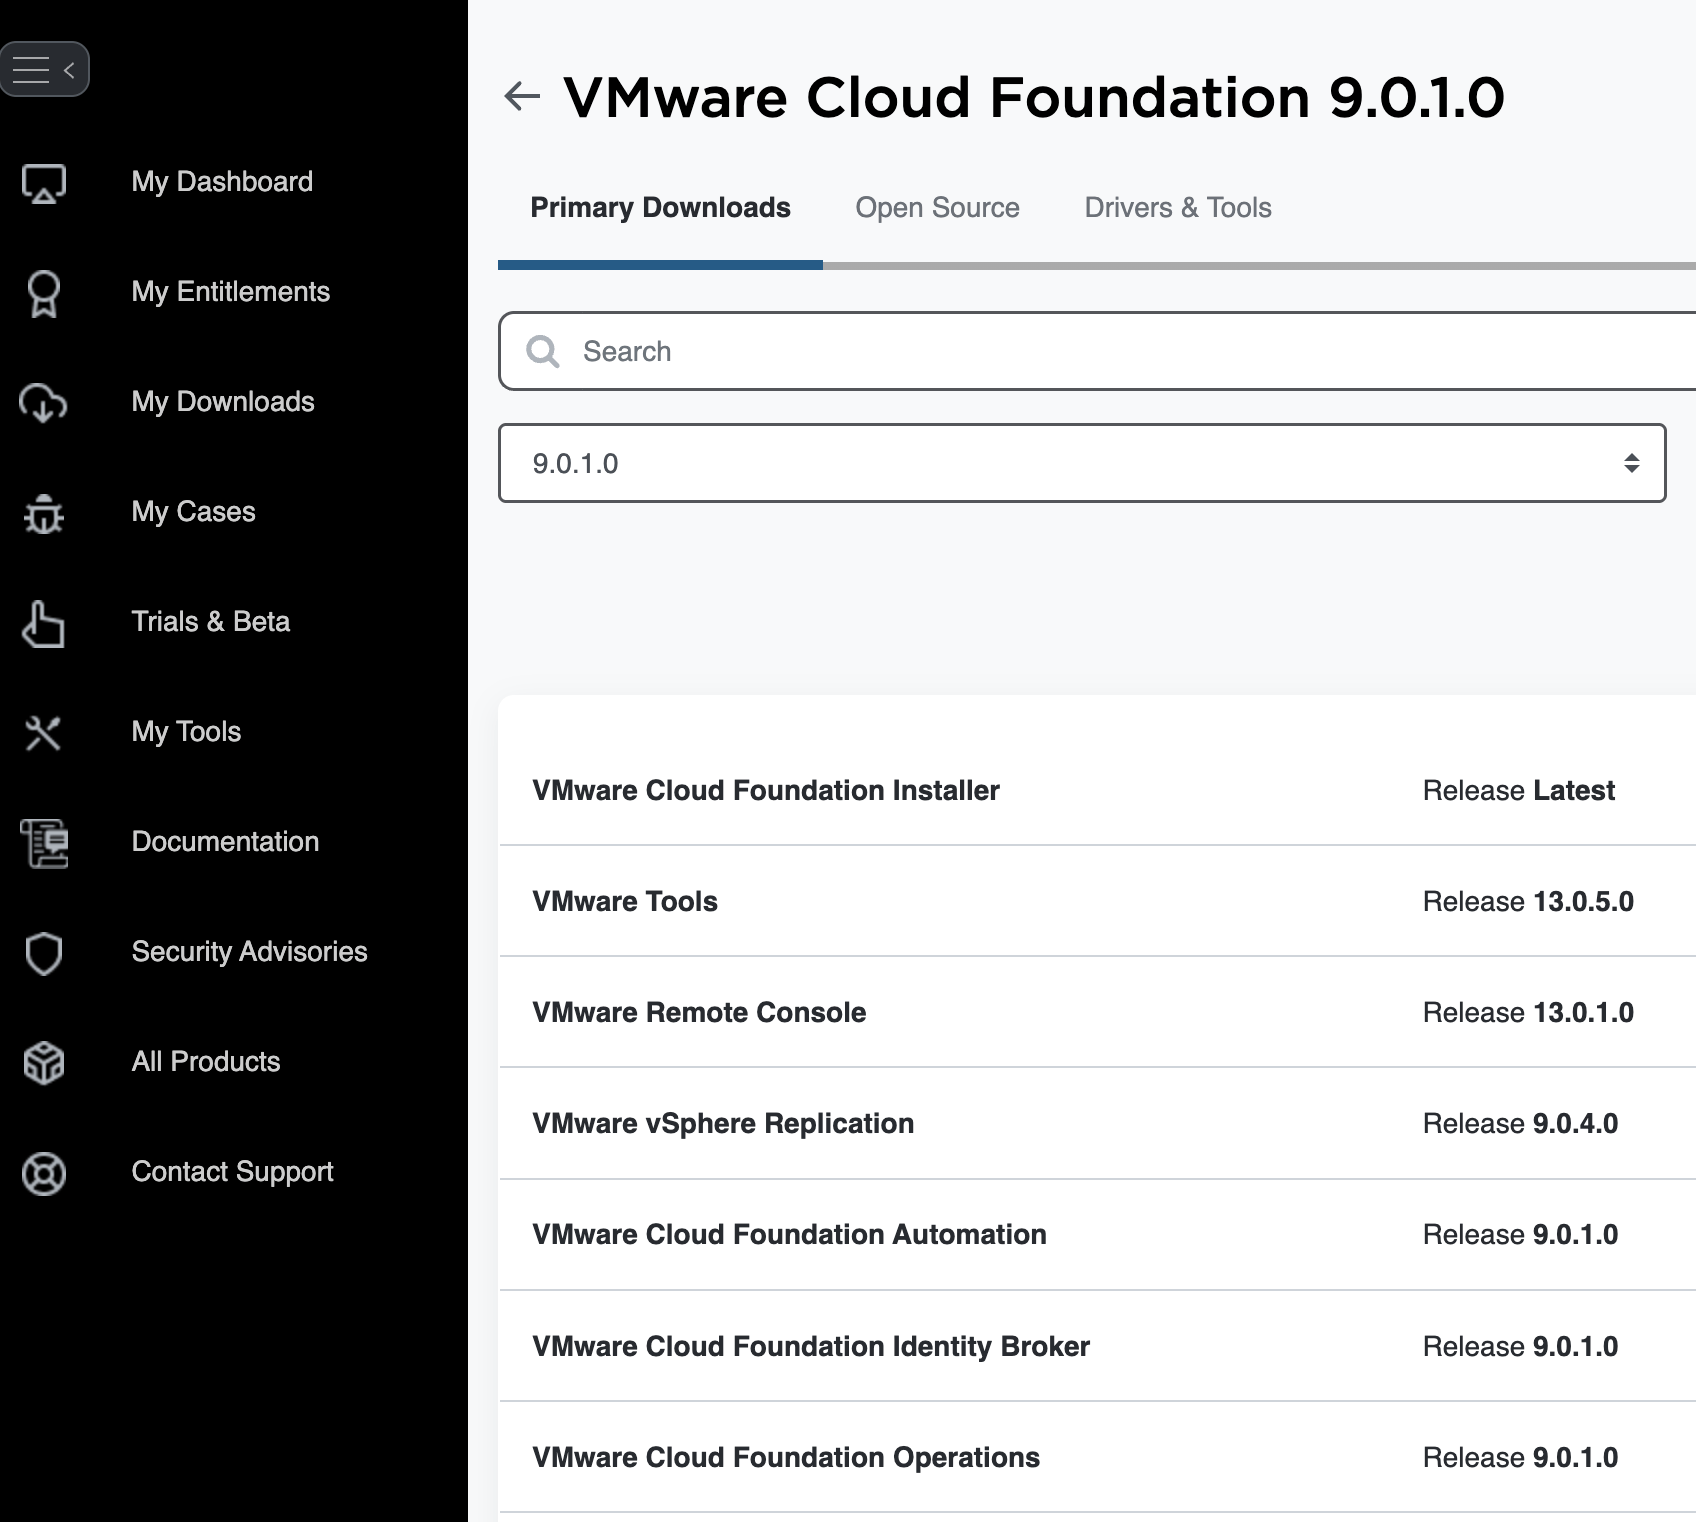Click the My Entitlements ribbon icon
1696x1522 pixels.
pos(44,293)
